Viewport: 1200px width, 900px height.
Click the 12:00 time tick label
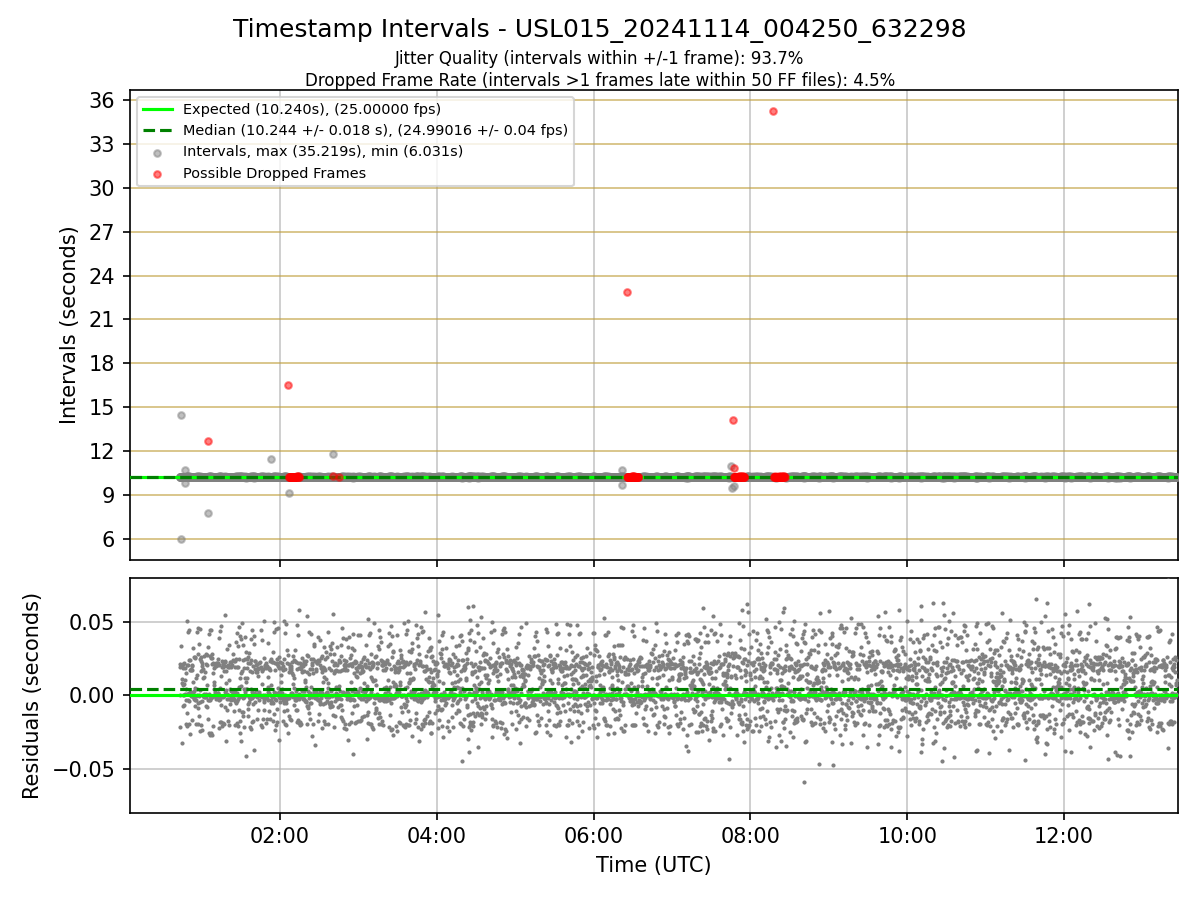pos(1064,836)
